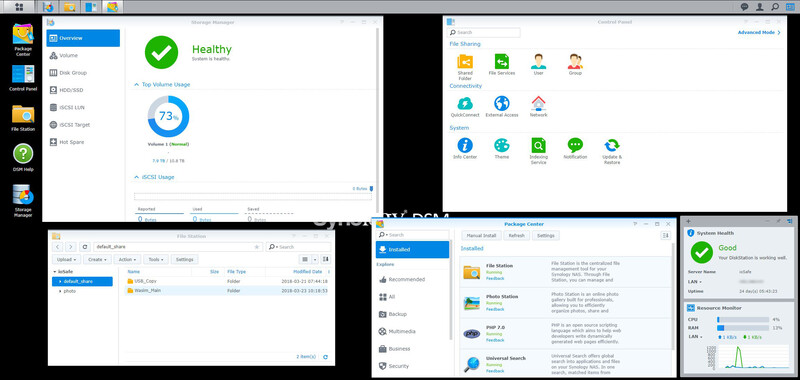Screen dimensions: 800x380
Task: Select Recommended category in Package Center
Action: pyautogui.click(x=412, y=280)
